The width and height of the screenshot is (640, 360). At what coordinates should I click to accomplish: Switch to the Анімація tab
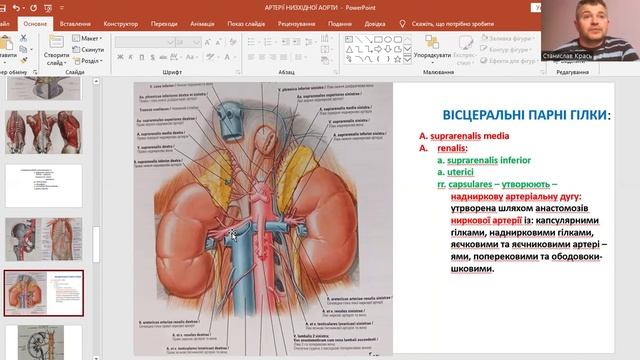click(x=202, y=24)
